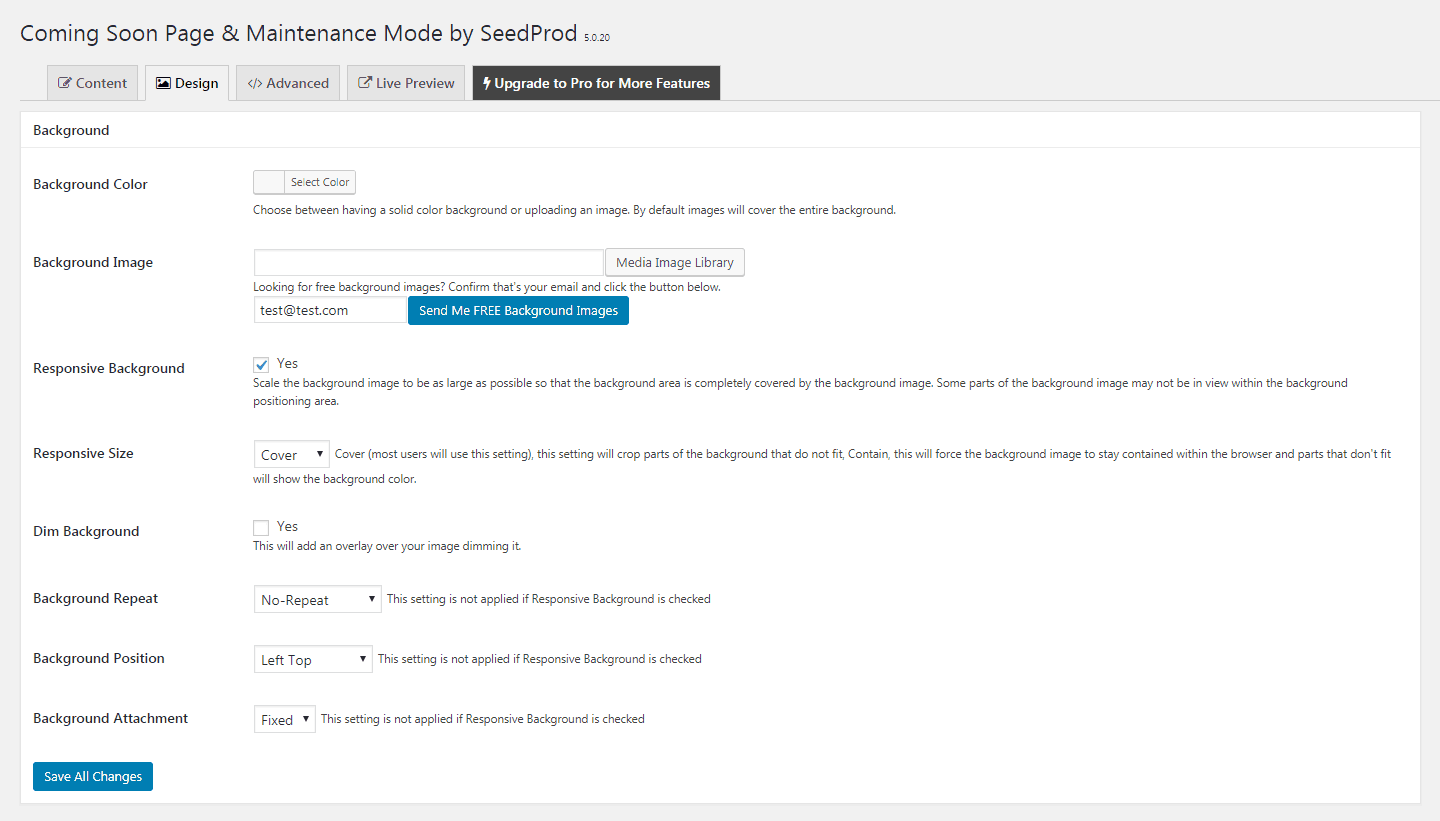Screen dimensions: 1440x821
Task: Click the Background Image label
Action: click(93, 262)
